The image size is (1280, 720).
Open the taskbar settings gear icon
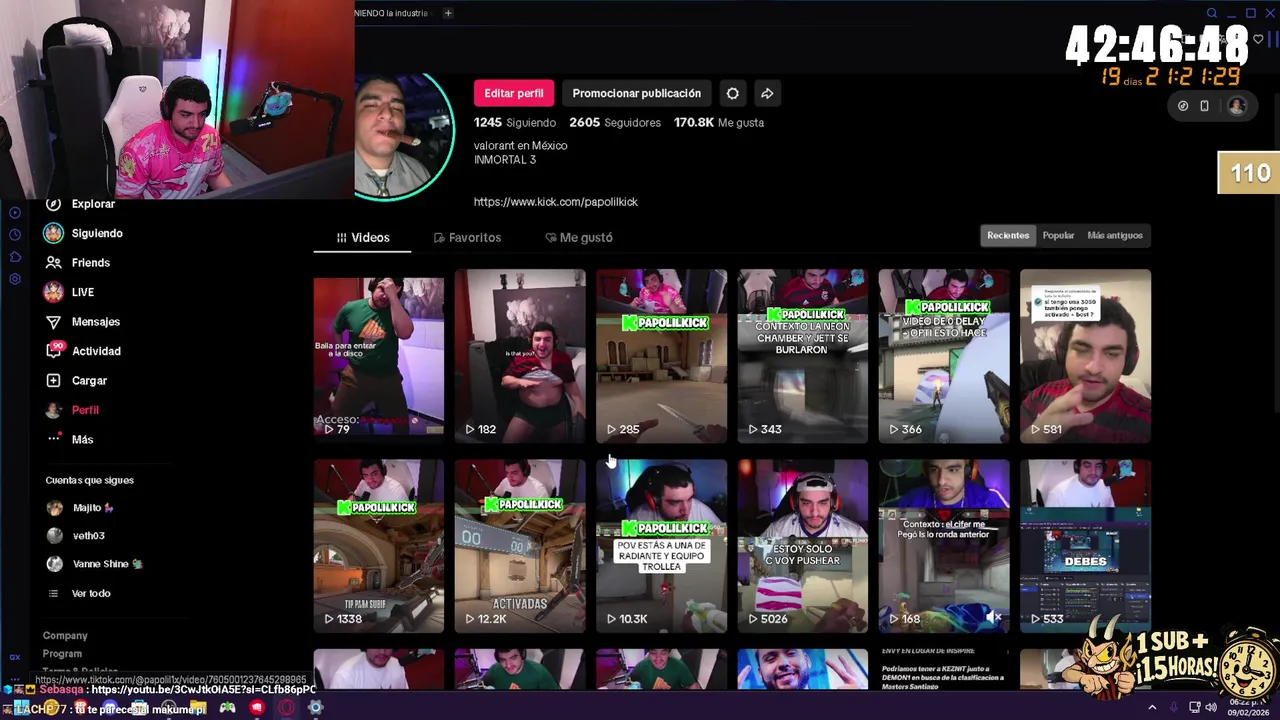315,708
